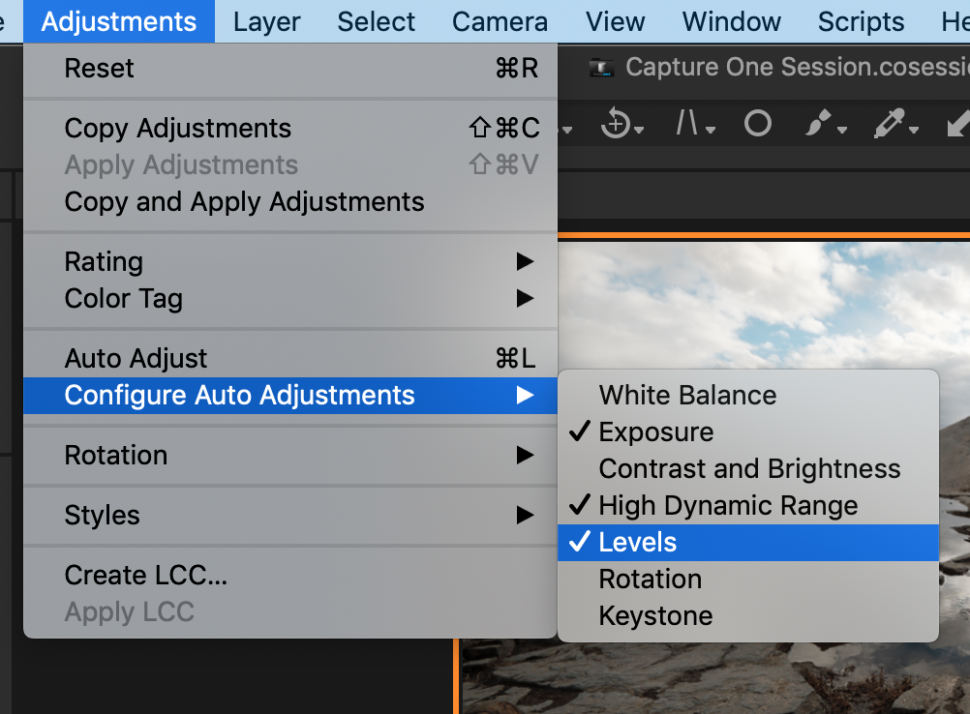The height and width of the screenshot is (714, 970).
Task: Select the arrow cursor tool
Action: tap(957, 125)
